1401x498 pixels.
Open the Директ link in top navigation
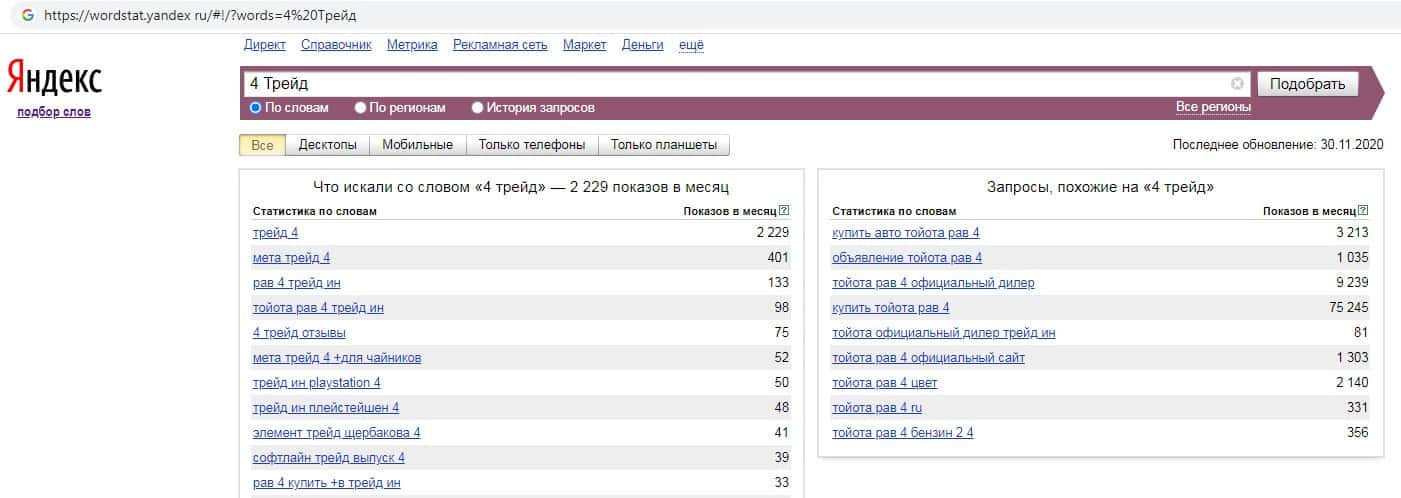click(264, 45)
